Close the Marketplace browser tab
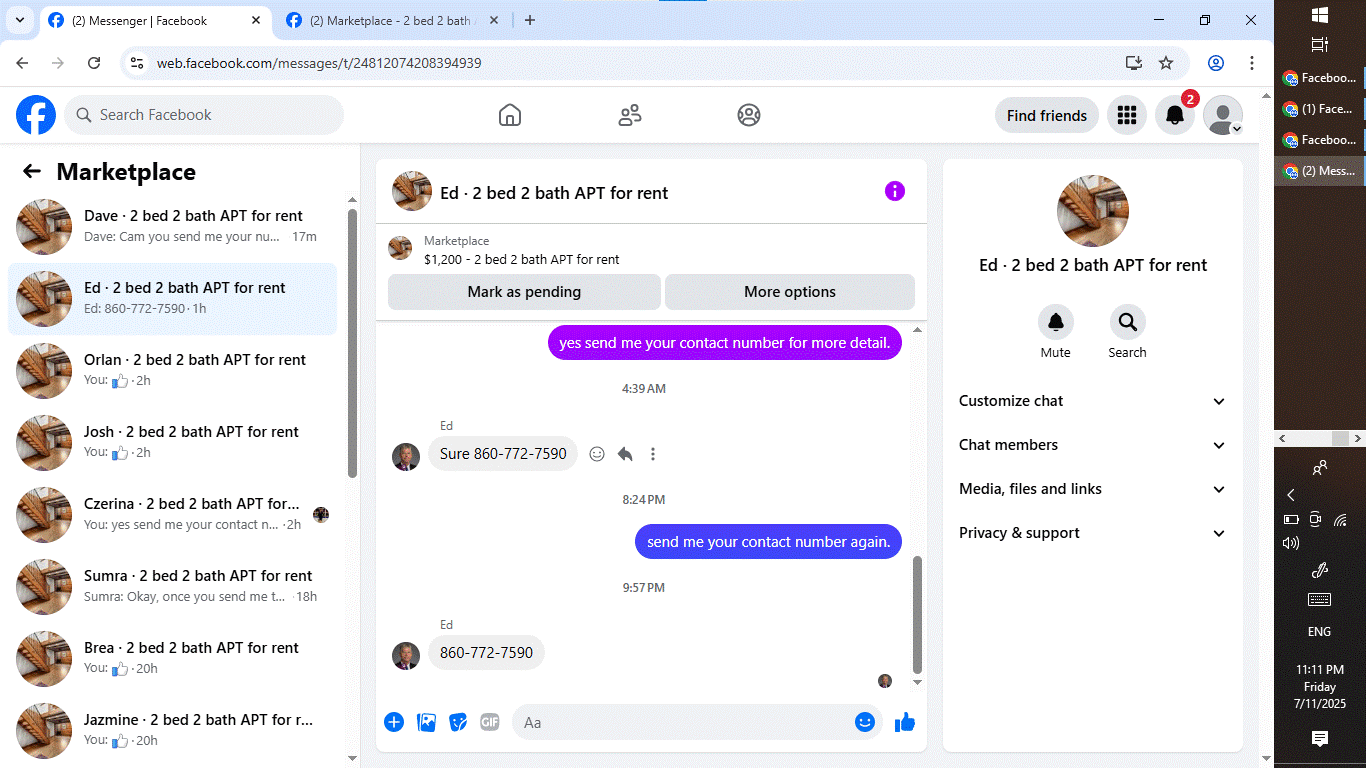 click(494, 20)
